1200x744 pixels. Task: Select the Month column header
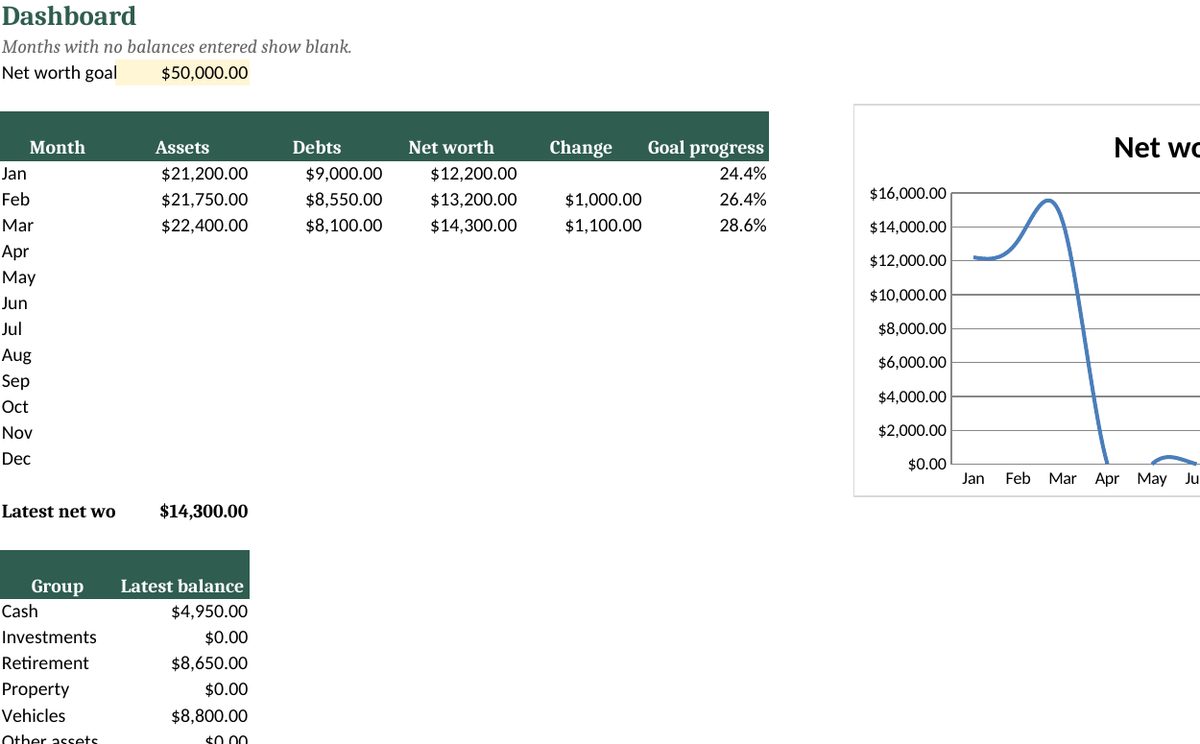click(57, 147)
